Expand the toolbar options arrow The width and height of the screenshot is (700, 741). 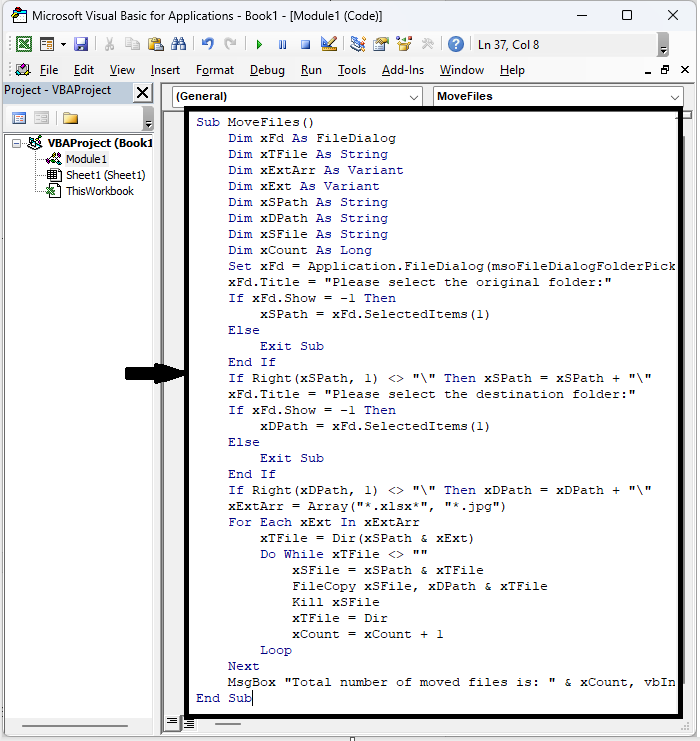(663, 45)
